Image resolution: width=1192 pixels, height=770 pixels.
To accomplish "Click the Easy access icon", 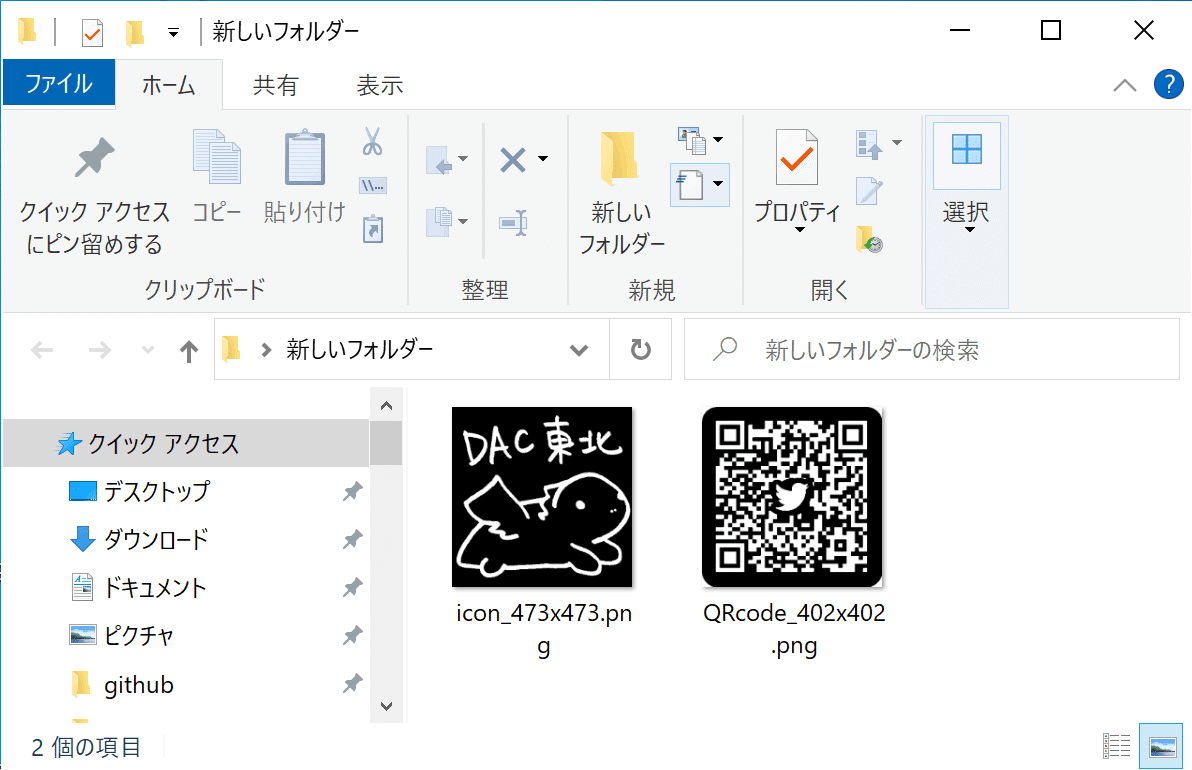I will coord(690,185).
